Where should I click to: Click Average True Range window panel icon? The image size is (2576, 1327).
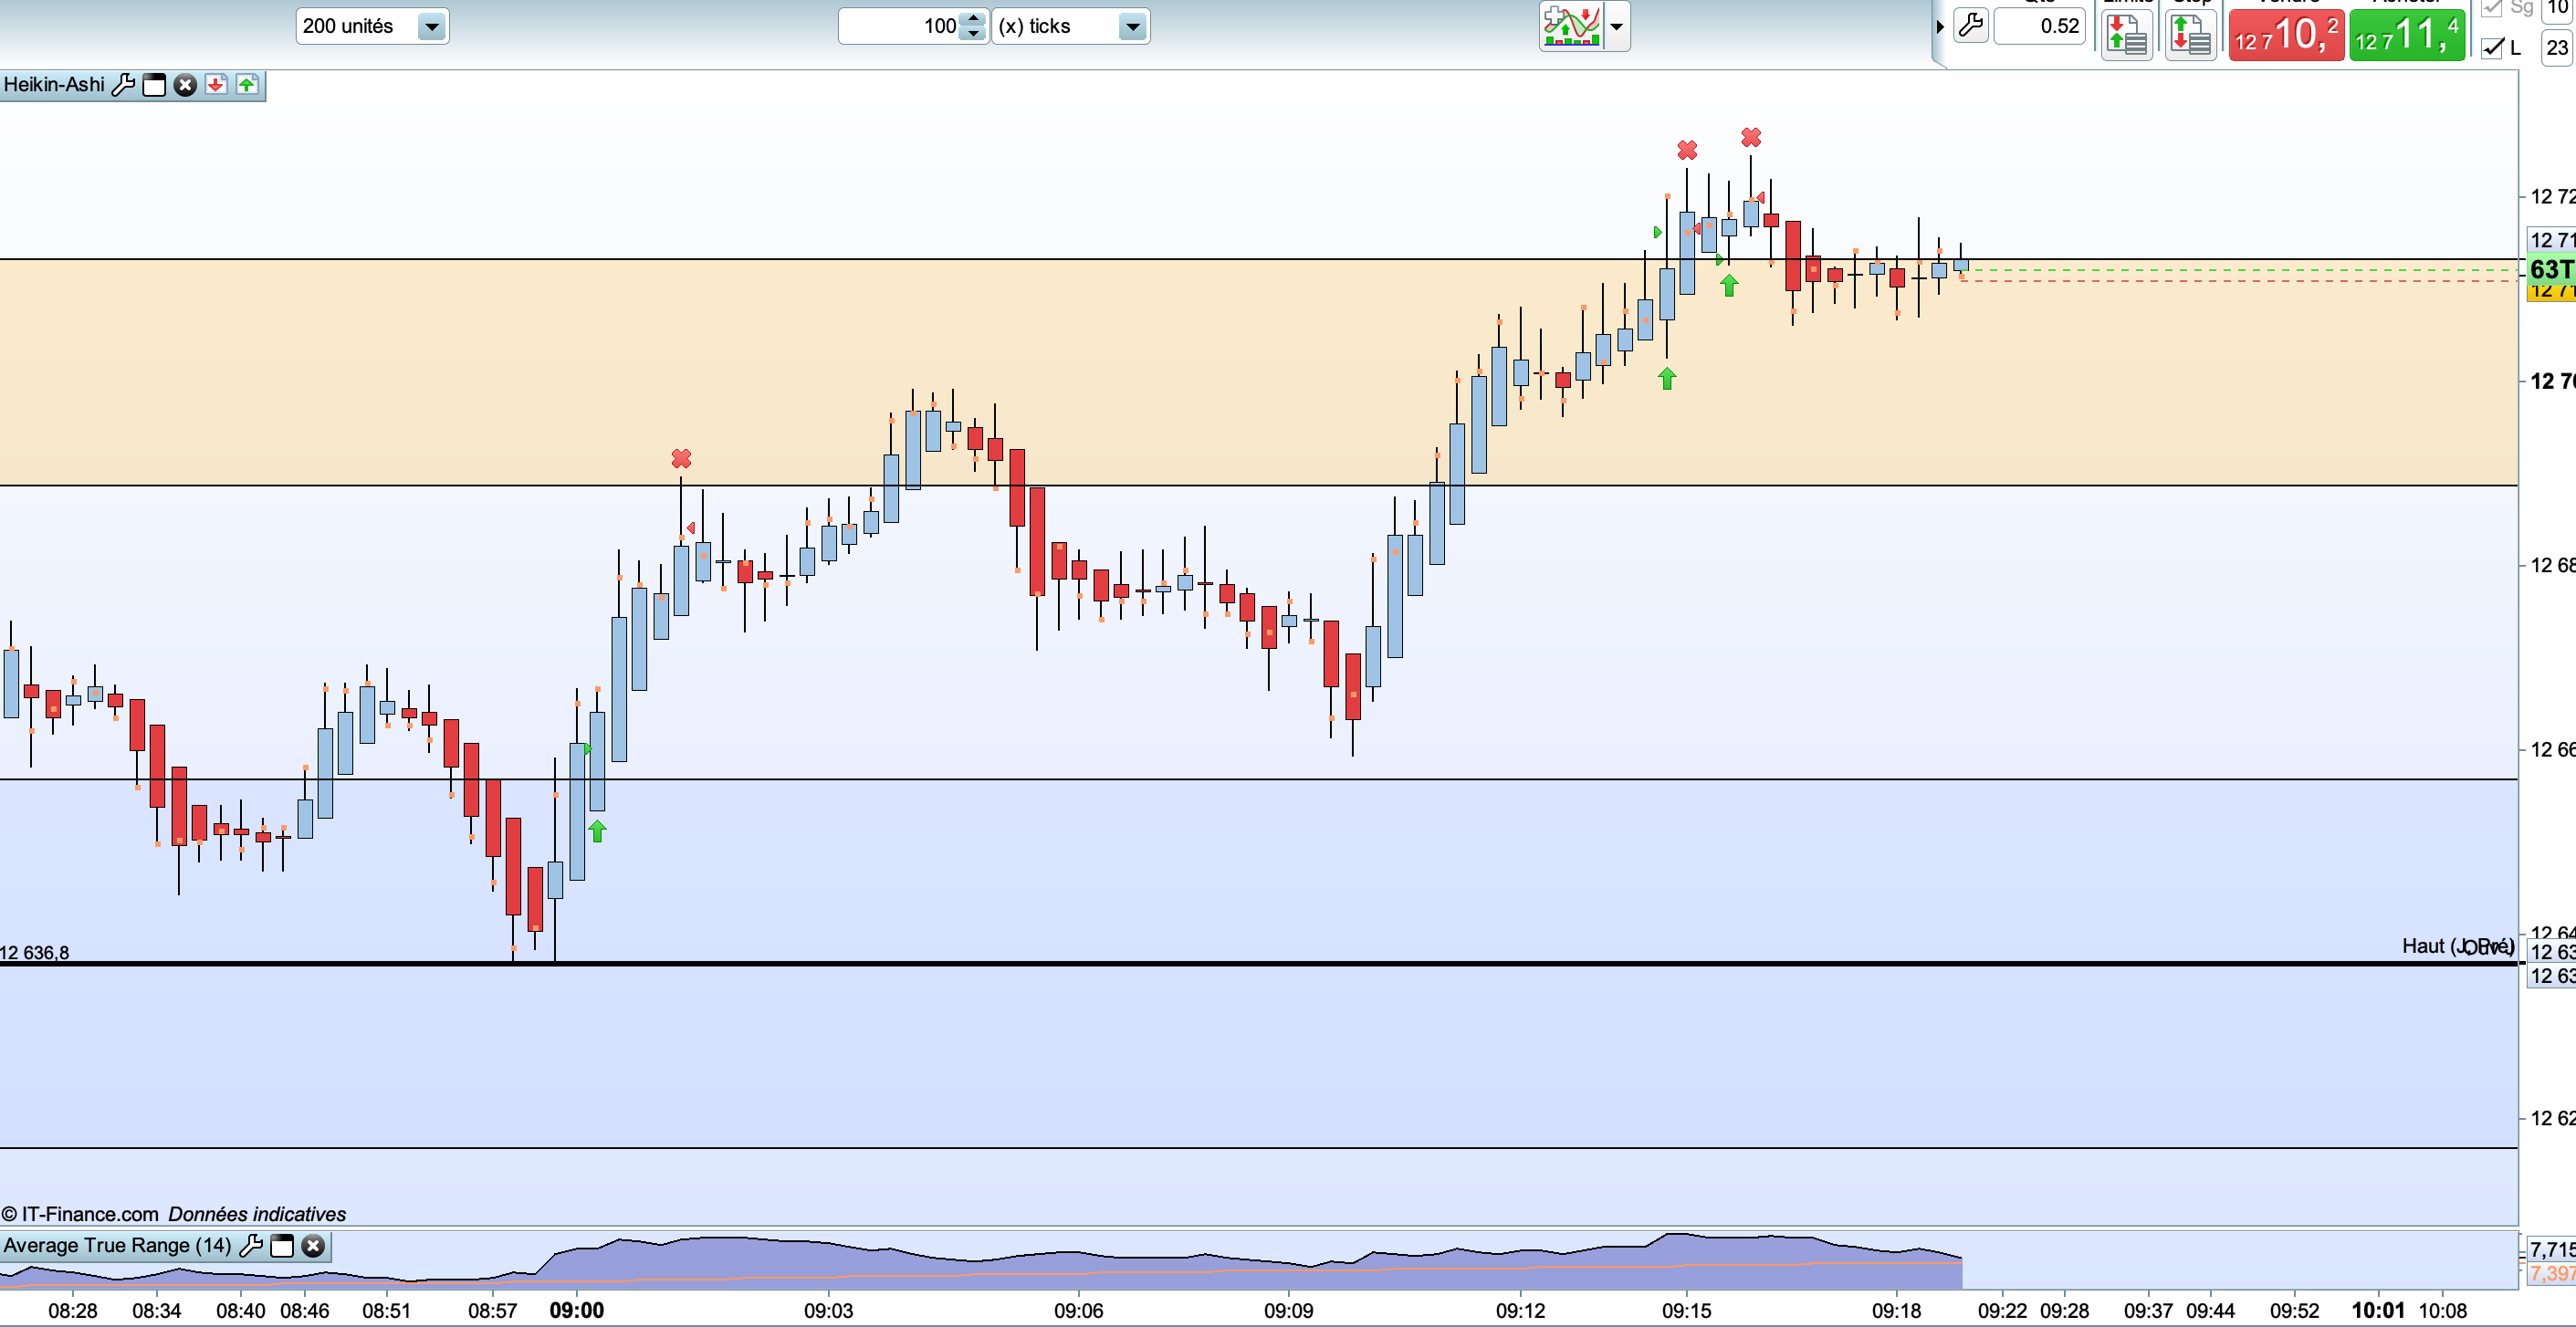point(282,1245)
